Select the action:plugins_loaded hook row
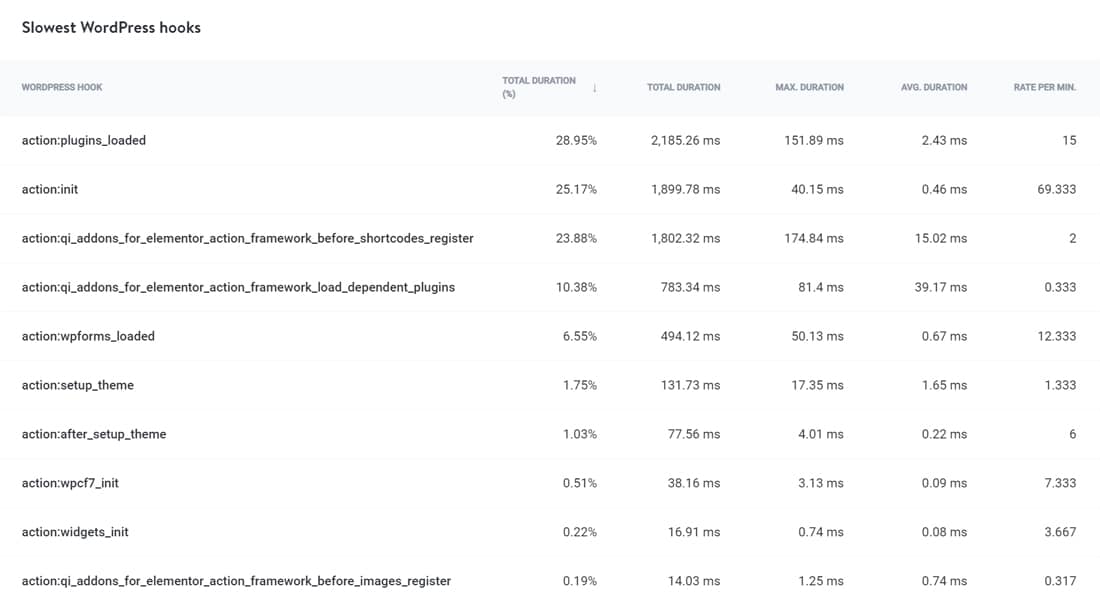This screenshot has height=597, width=1100. (x=85, y=140)
